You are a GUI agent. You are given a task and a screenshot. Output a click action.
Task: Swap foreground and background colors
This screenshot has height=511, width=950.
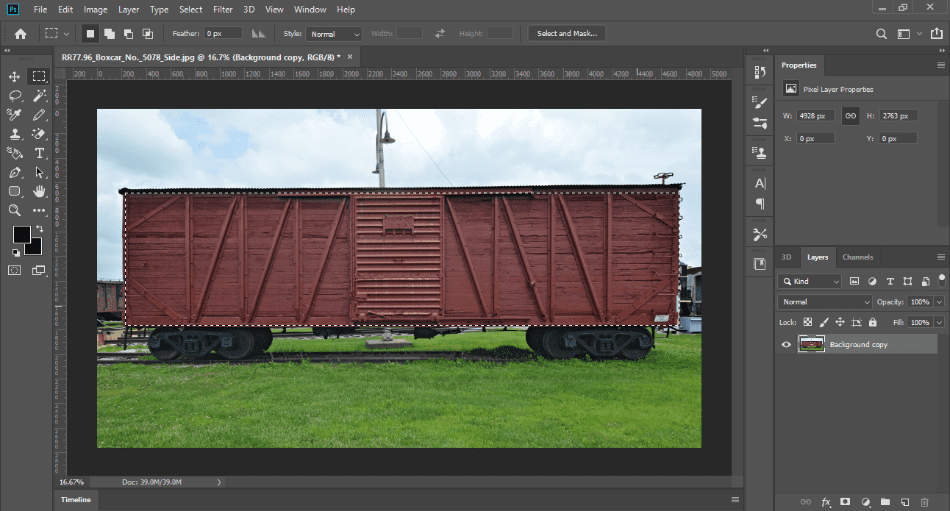click(39, 229)
